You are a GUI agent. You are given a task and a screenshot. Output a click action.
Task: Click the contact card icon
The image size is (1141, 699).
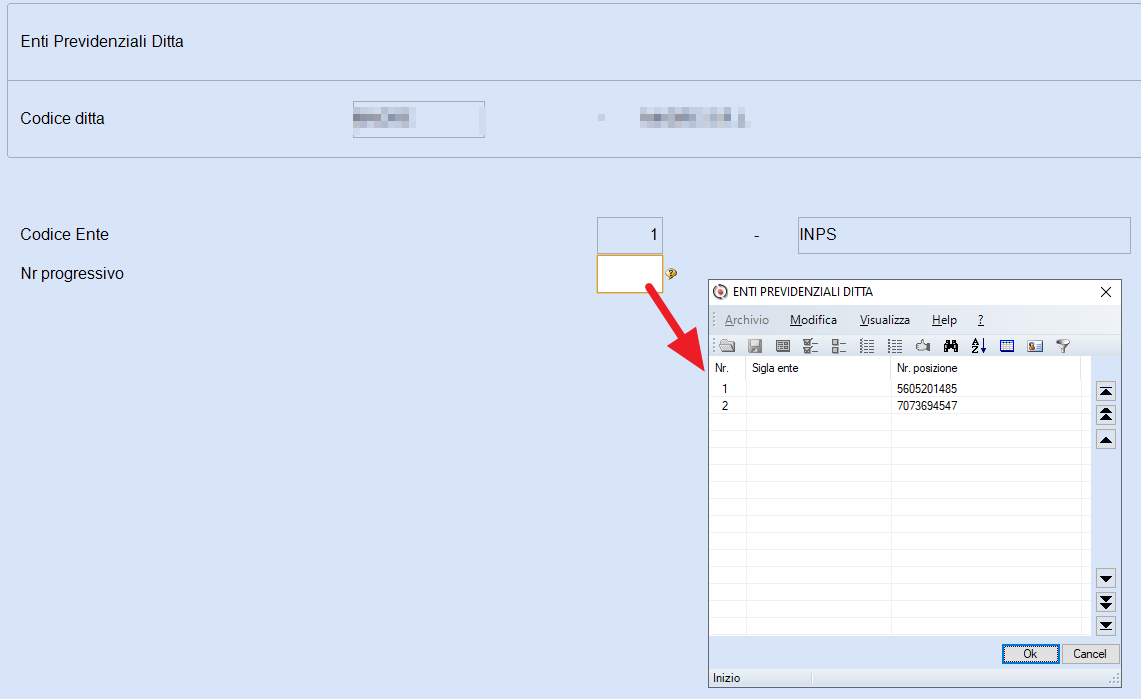click(x=1035, y=346)
